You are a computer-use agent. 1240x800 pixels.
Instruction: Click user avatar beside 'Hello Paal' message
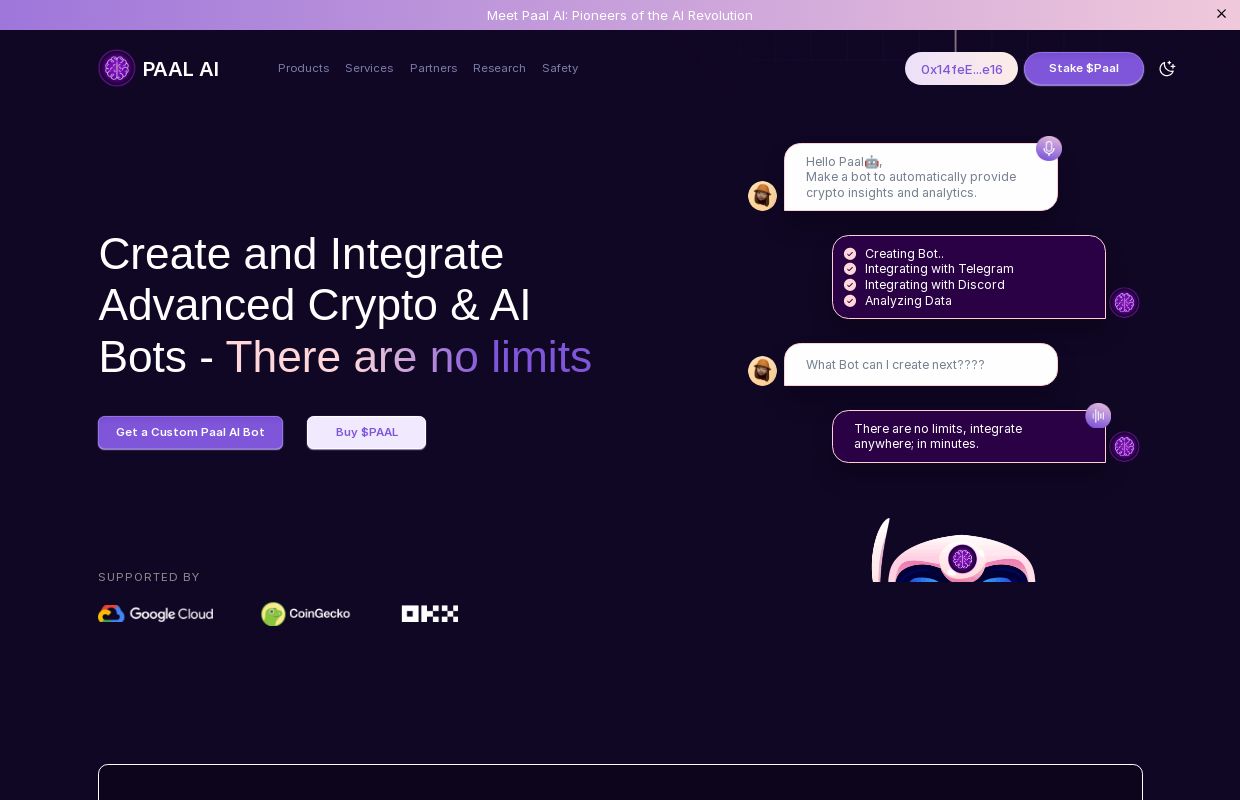(762, 196)
